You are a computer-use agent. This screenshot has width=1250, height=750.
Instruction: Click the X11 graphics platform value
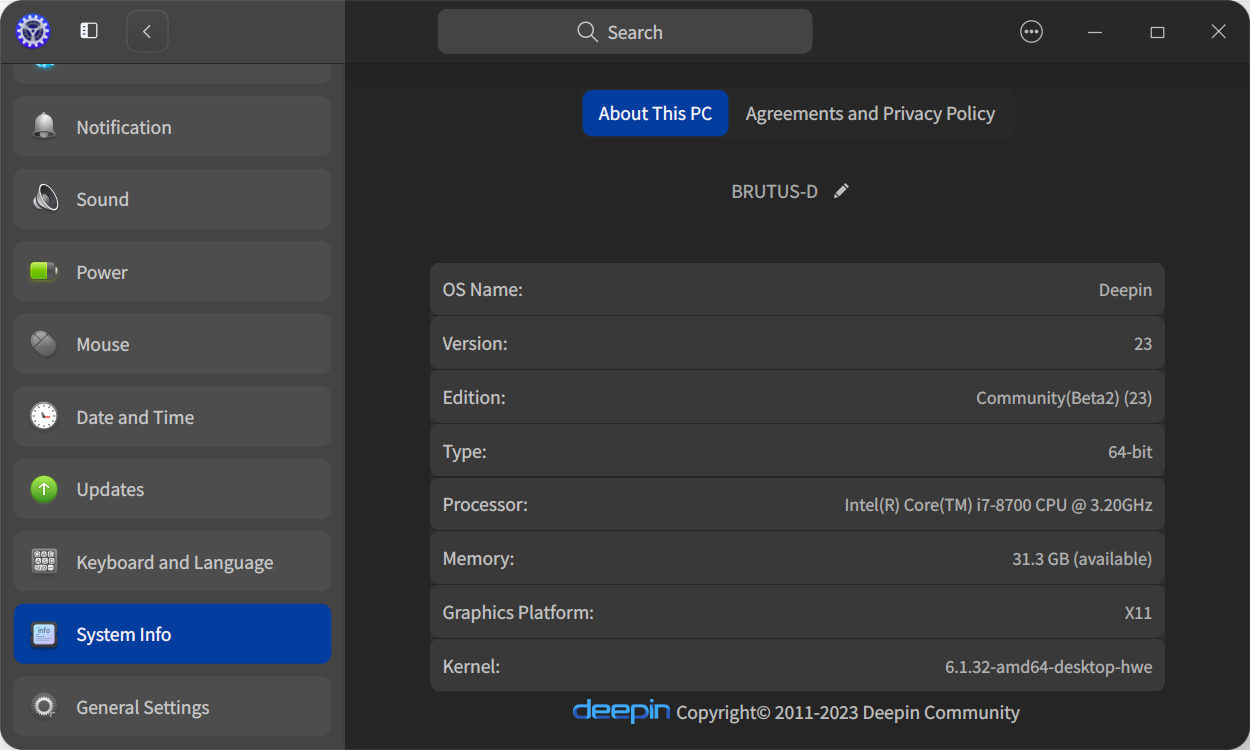click(1138, 613)
